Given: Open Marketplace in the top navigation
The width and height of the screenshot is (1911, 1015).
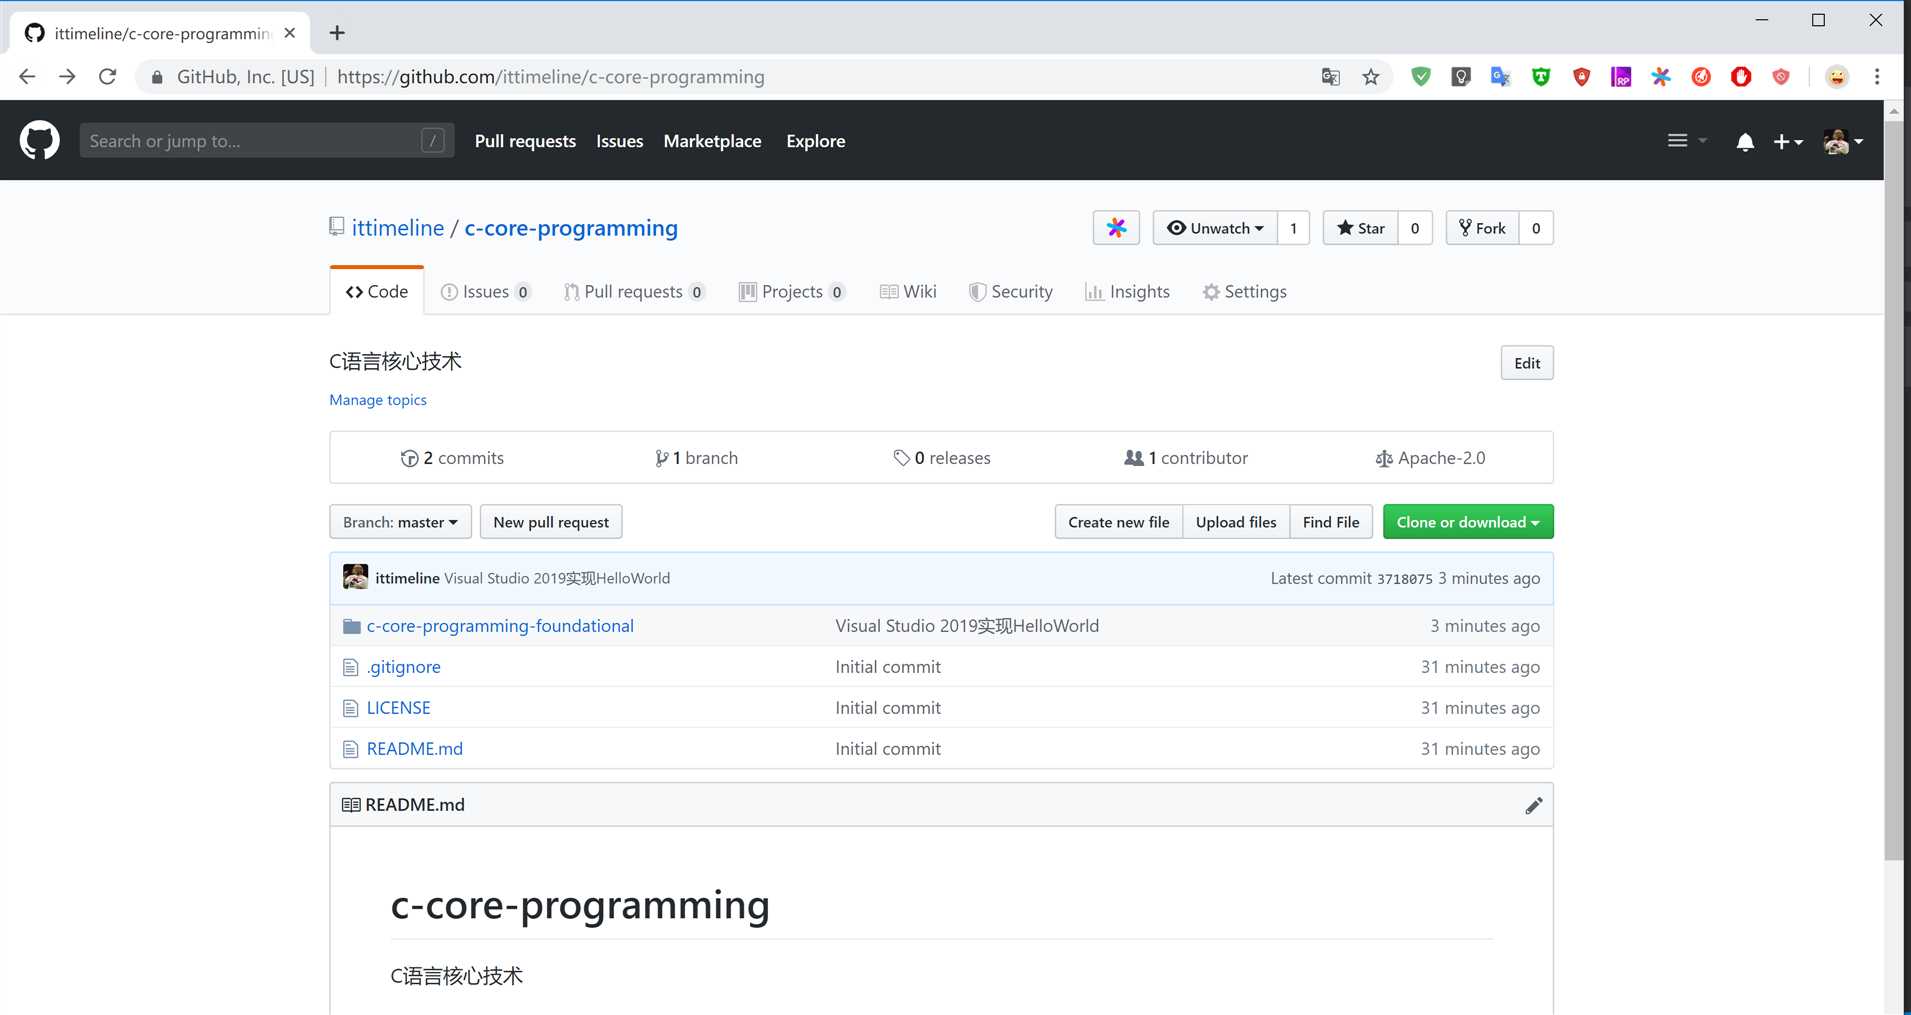Looking at the screenshot, I should 712,141.
